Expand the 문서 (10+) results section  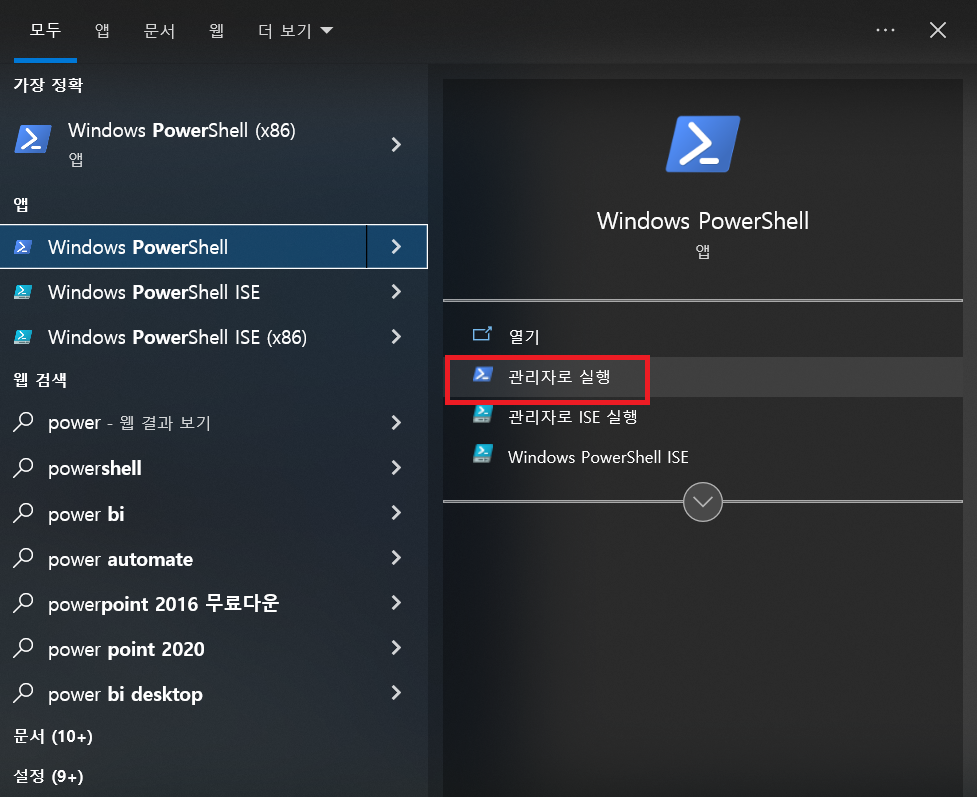point(47,736)
